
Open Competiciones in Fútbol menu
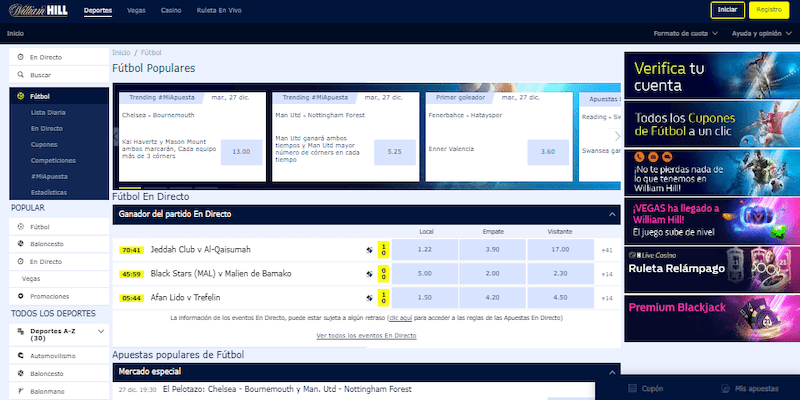(x=53, y=160)
